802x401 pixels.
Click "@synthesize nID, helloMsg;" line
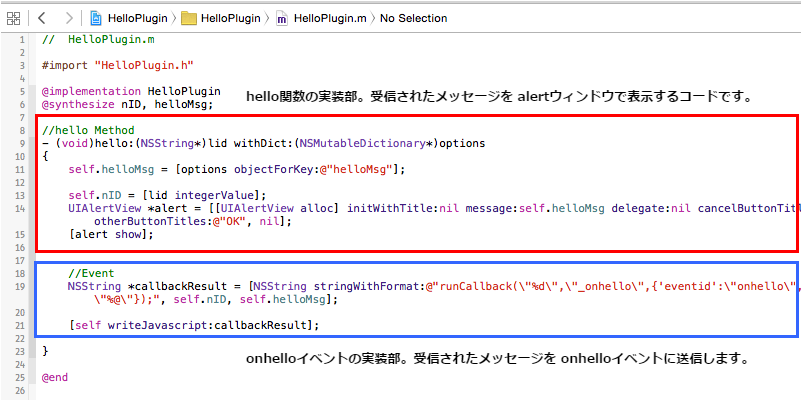click(x=127, y=104)
